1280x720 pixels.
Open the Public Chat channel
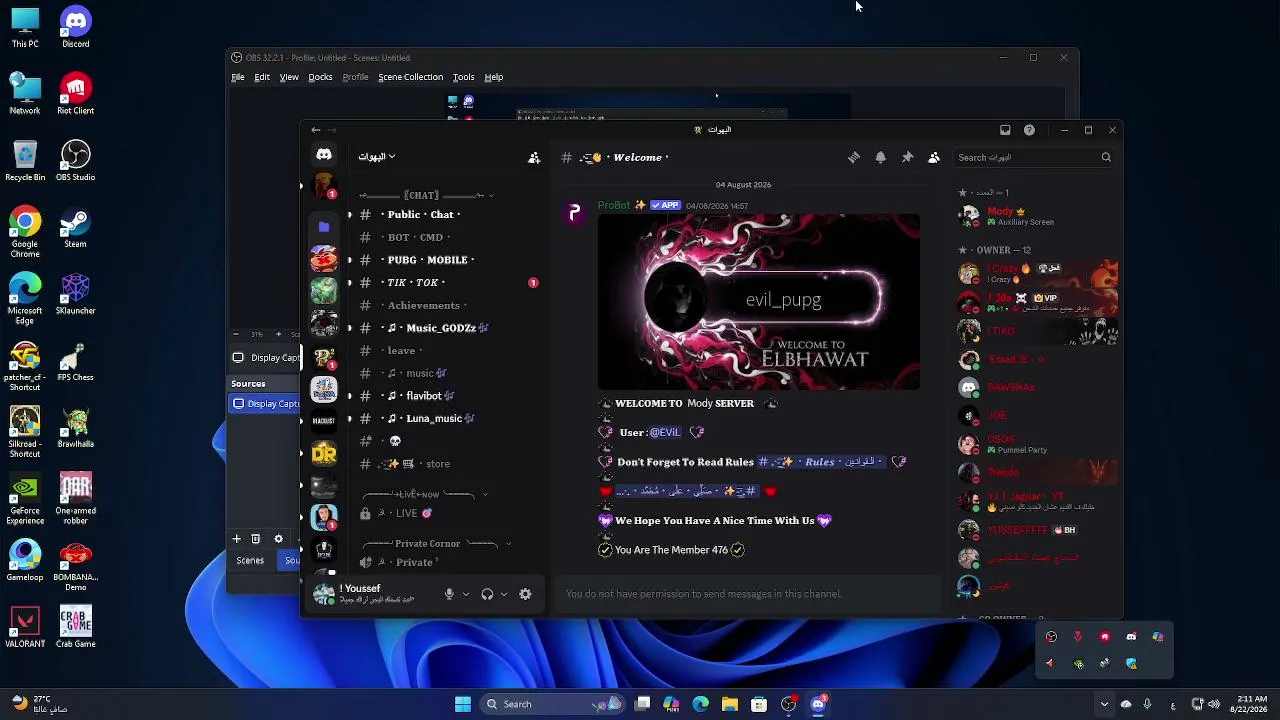coord(446,215)
